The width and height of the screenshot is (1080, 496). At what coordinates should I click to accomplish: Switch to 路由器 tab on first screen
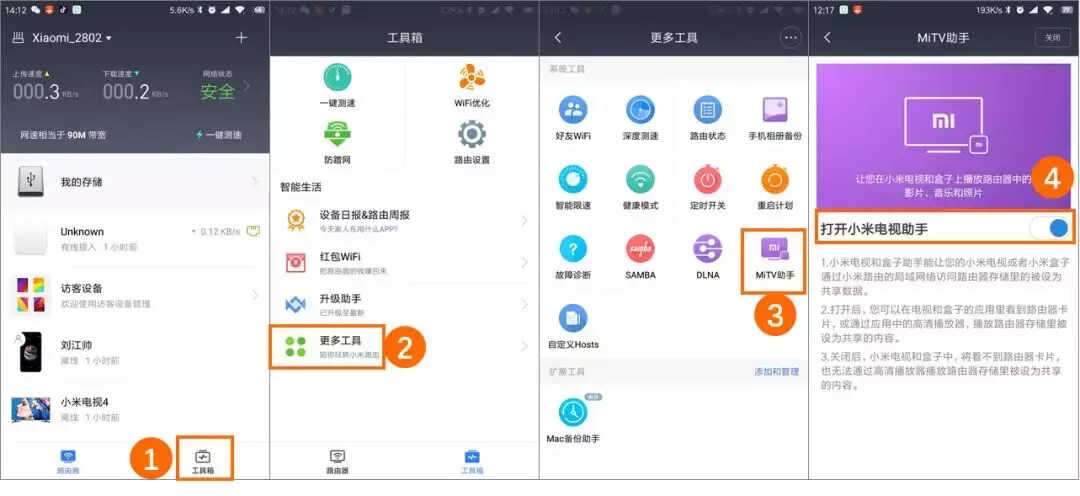68,462
